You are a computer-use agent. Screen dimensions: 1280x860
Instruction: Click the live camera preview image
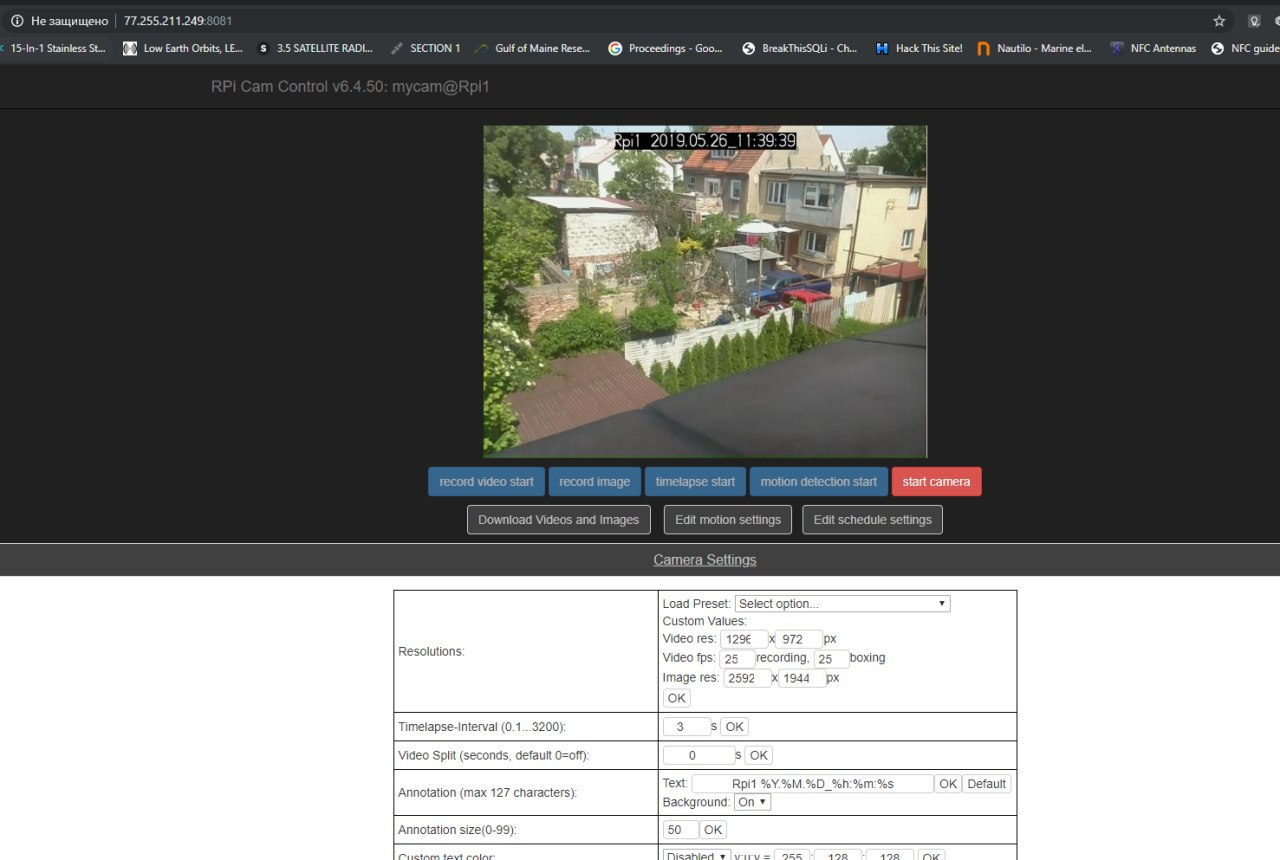tap(705, 291)
